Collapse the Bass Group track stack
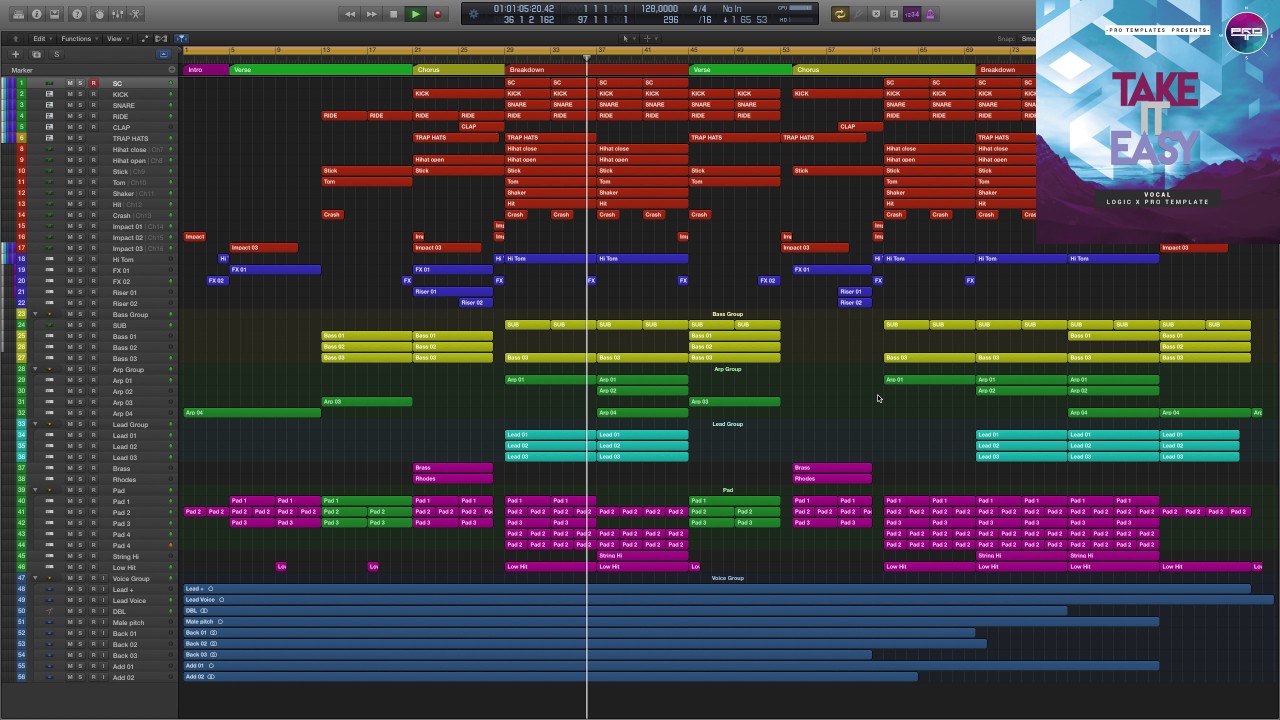The image size is (1280, 720). point(35,315)
